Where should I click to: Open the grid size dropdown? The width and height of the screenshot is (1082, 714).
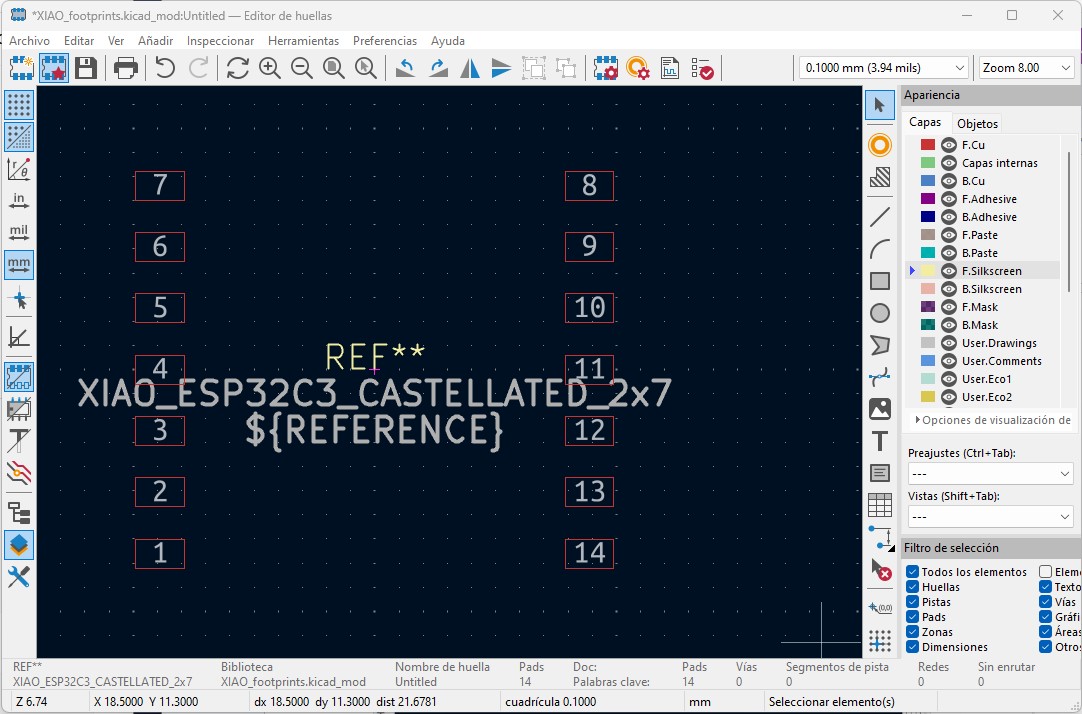tap(884, 68)
